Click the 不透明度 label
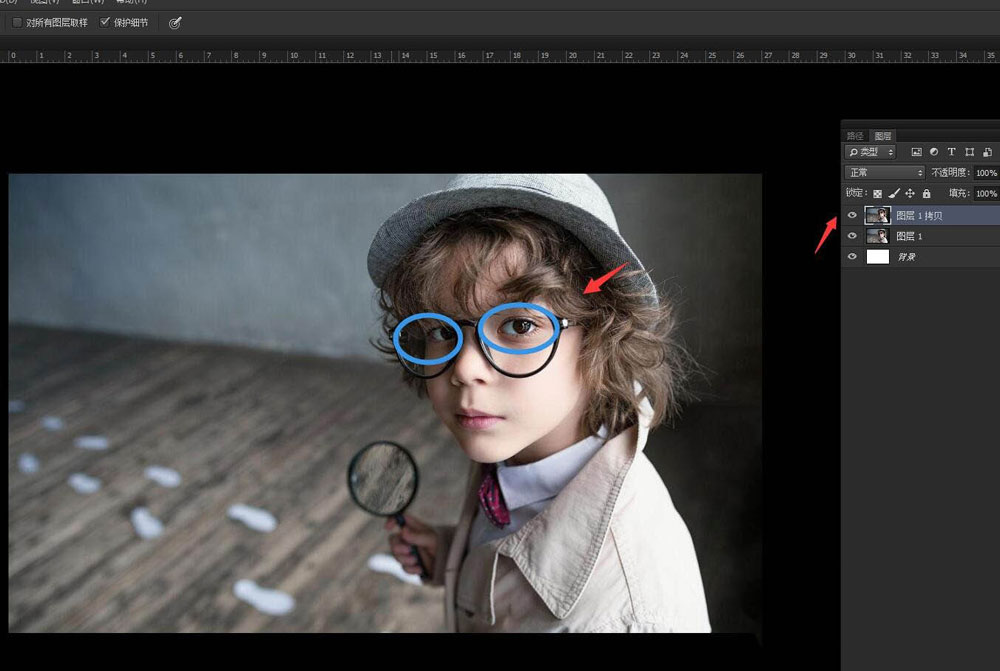Image resolution: width=1000 pixels, height=671 pixels. (950, 172)
